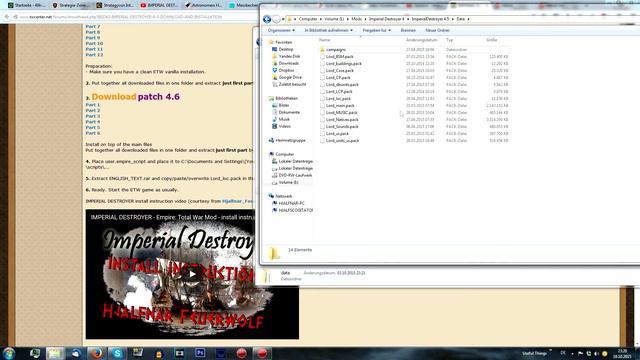Open the Bilder library
This screenshot has width=640, height=360.
[x=284, y=105]
